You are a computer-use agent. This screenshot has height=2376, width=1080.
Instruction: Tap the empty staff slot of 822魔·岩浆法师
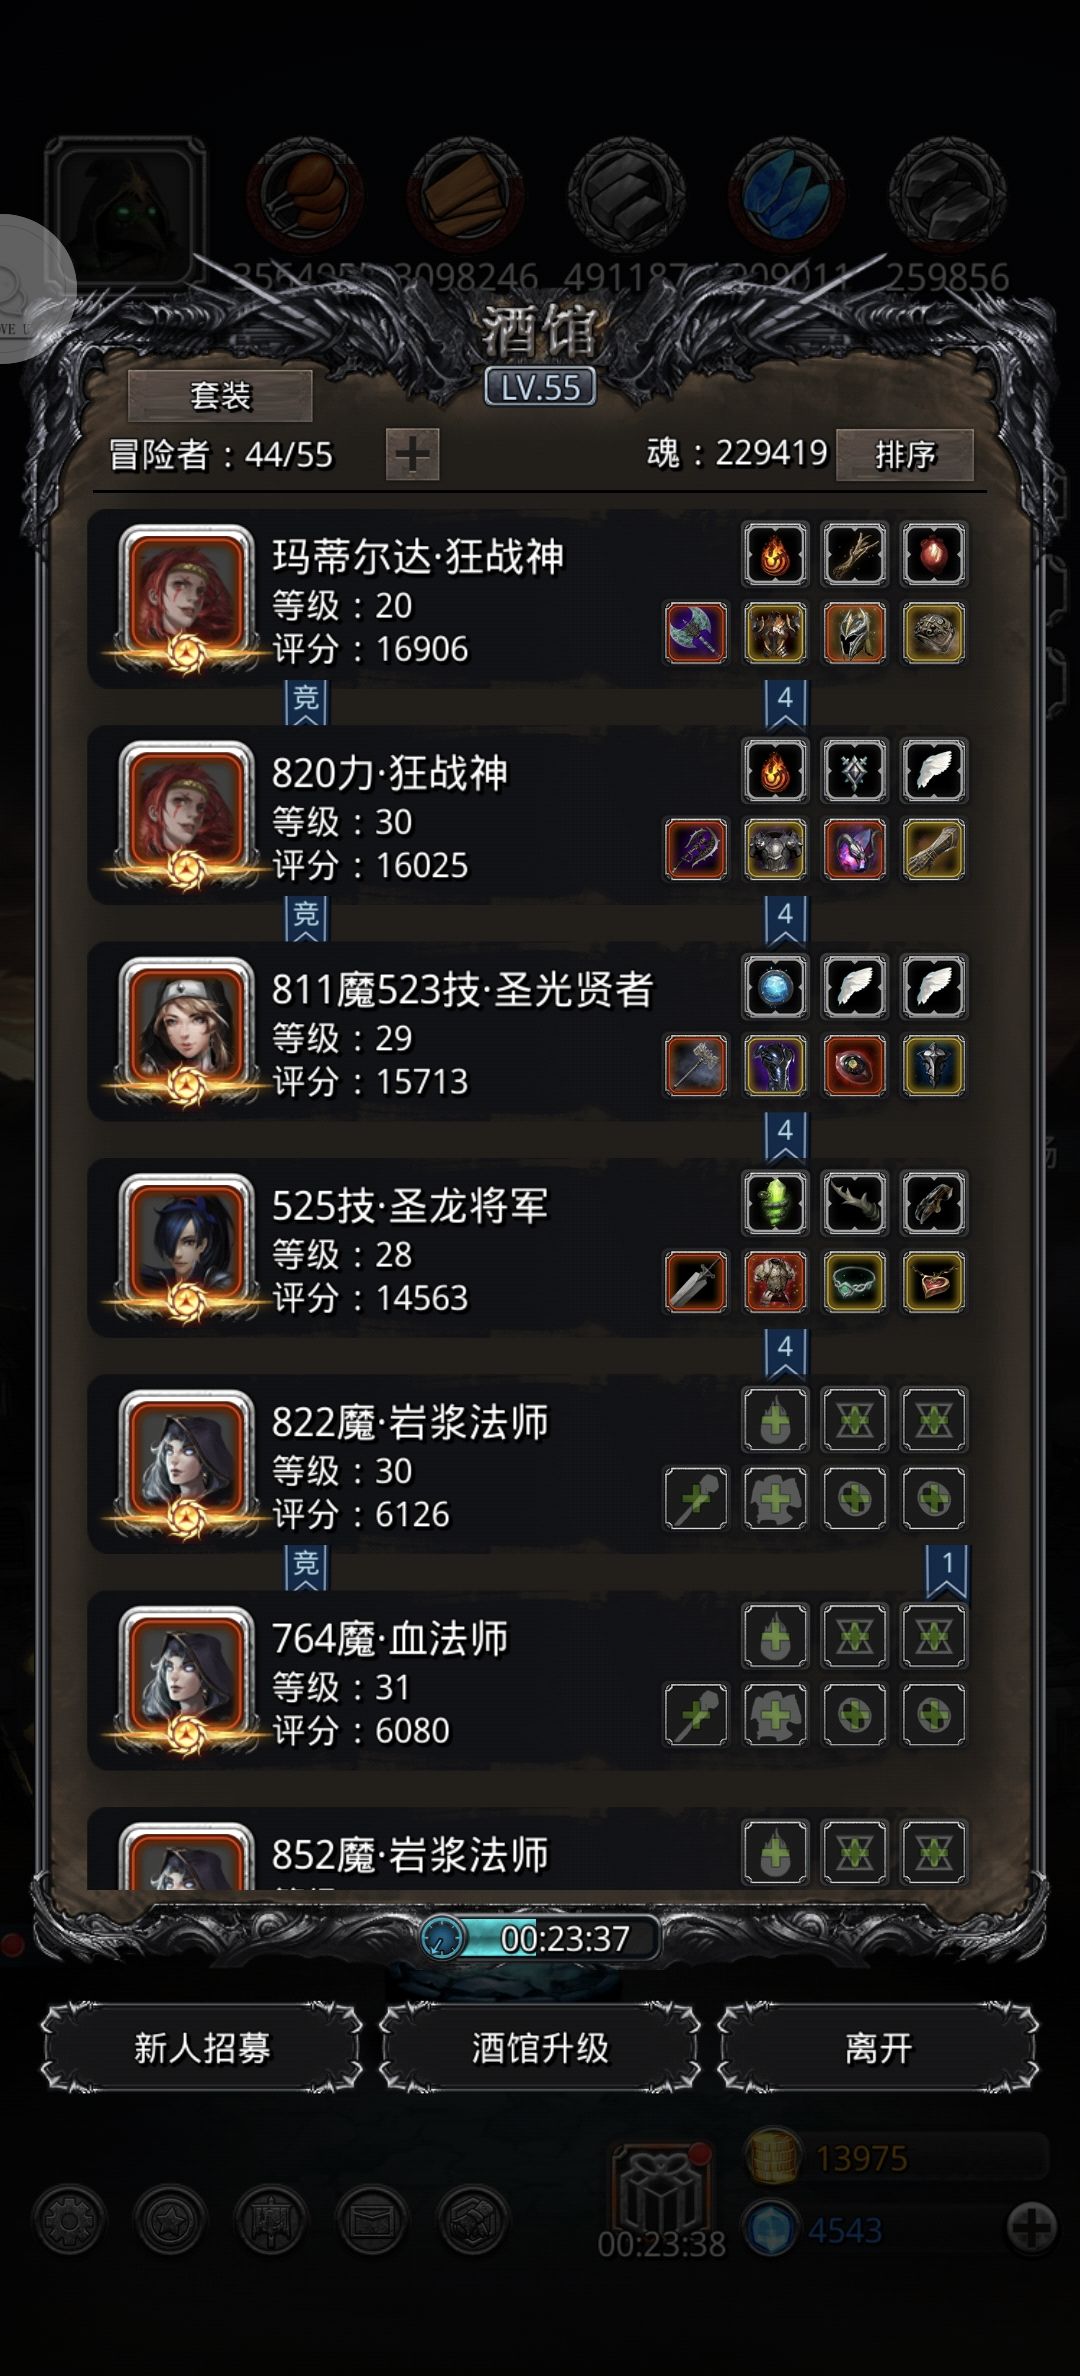tap(696, 1499)
